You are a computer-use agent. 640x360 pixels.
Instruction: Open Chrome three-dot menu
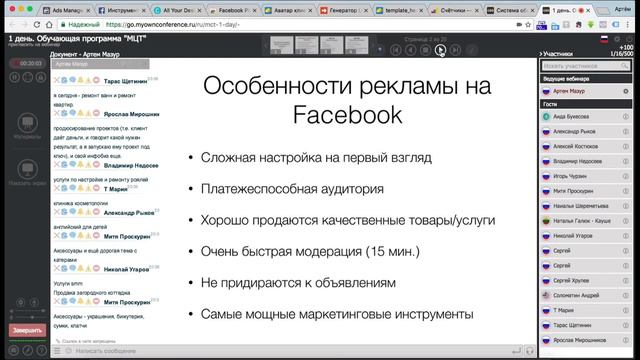628,25
